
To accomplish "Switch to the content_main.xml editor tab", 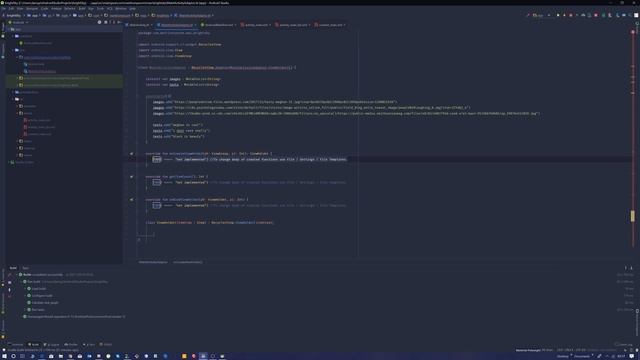I will coord(331,25).
